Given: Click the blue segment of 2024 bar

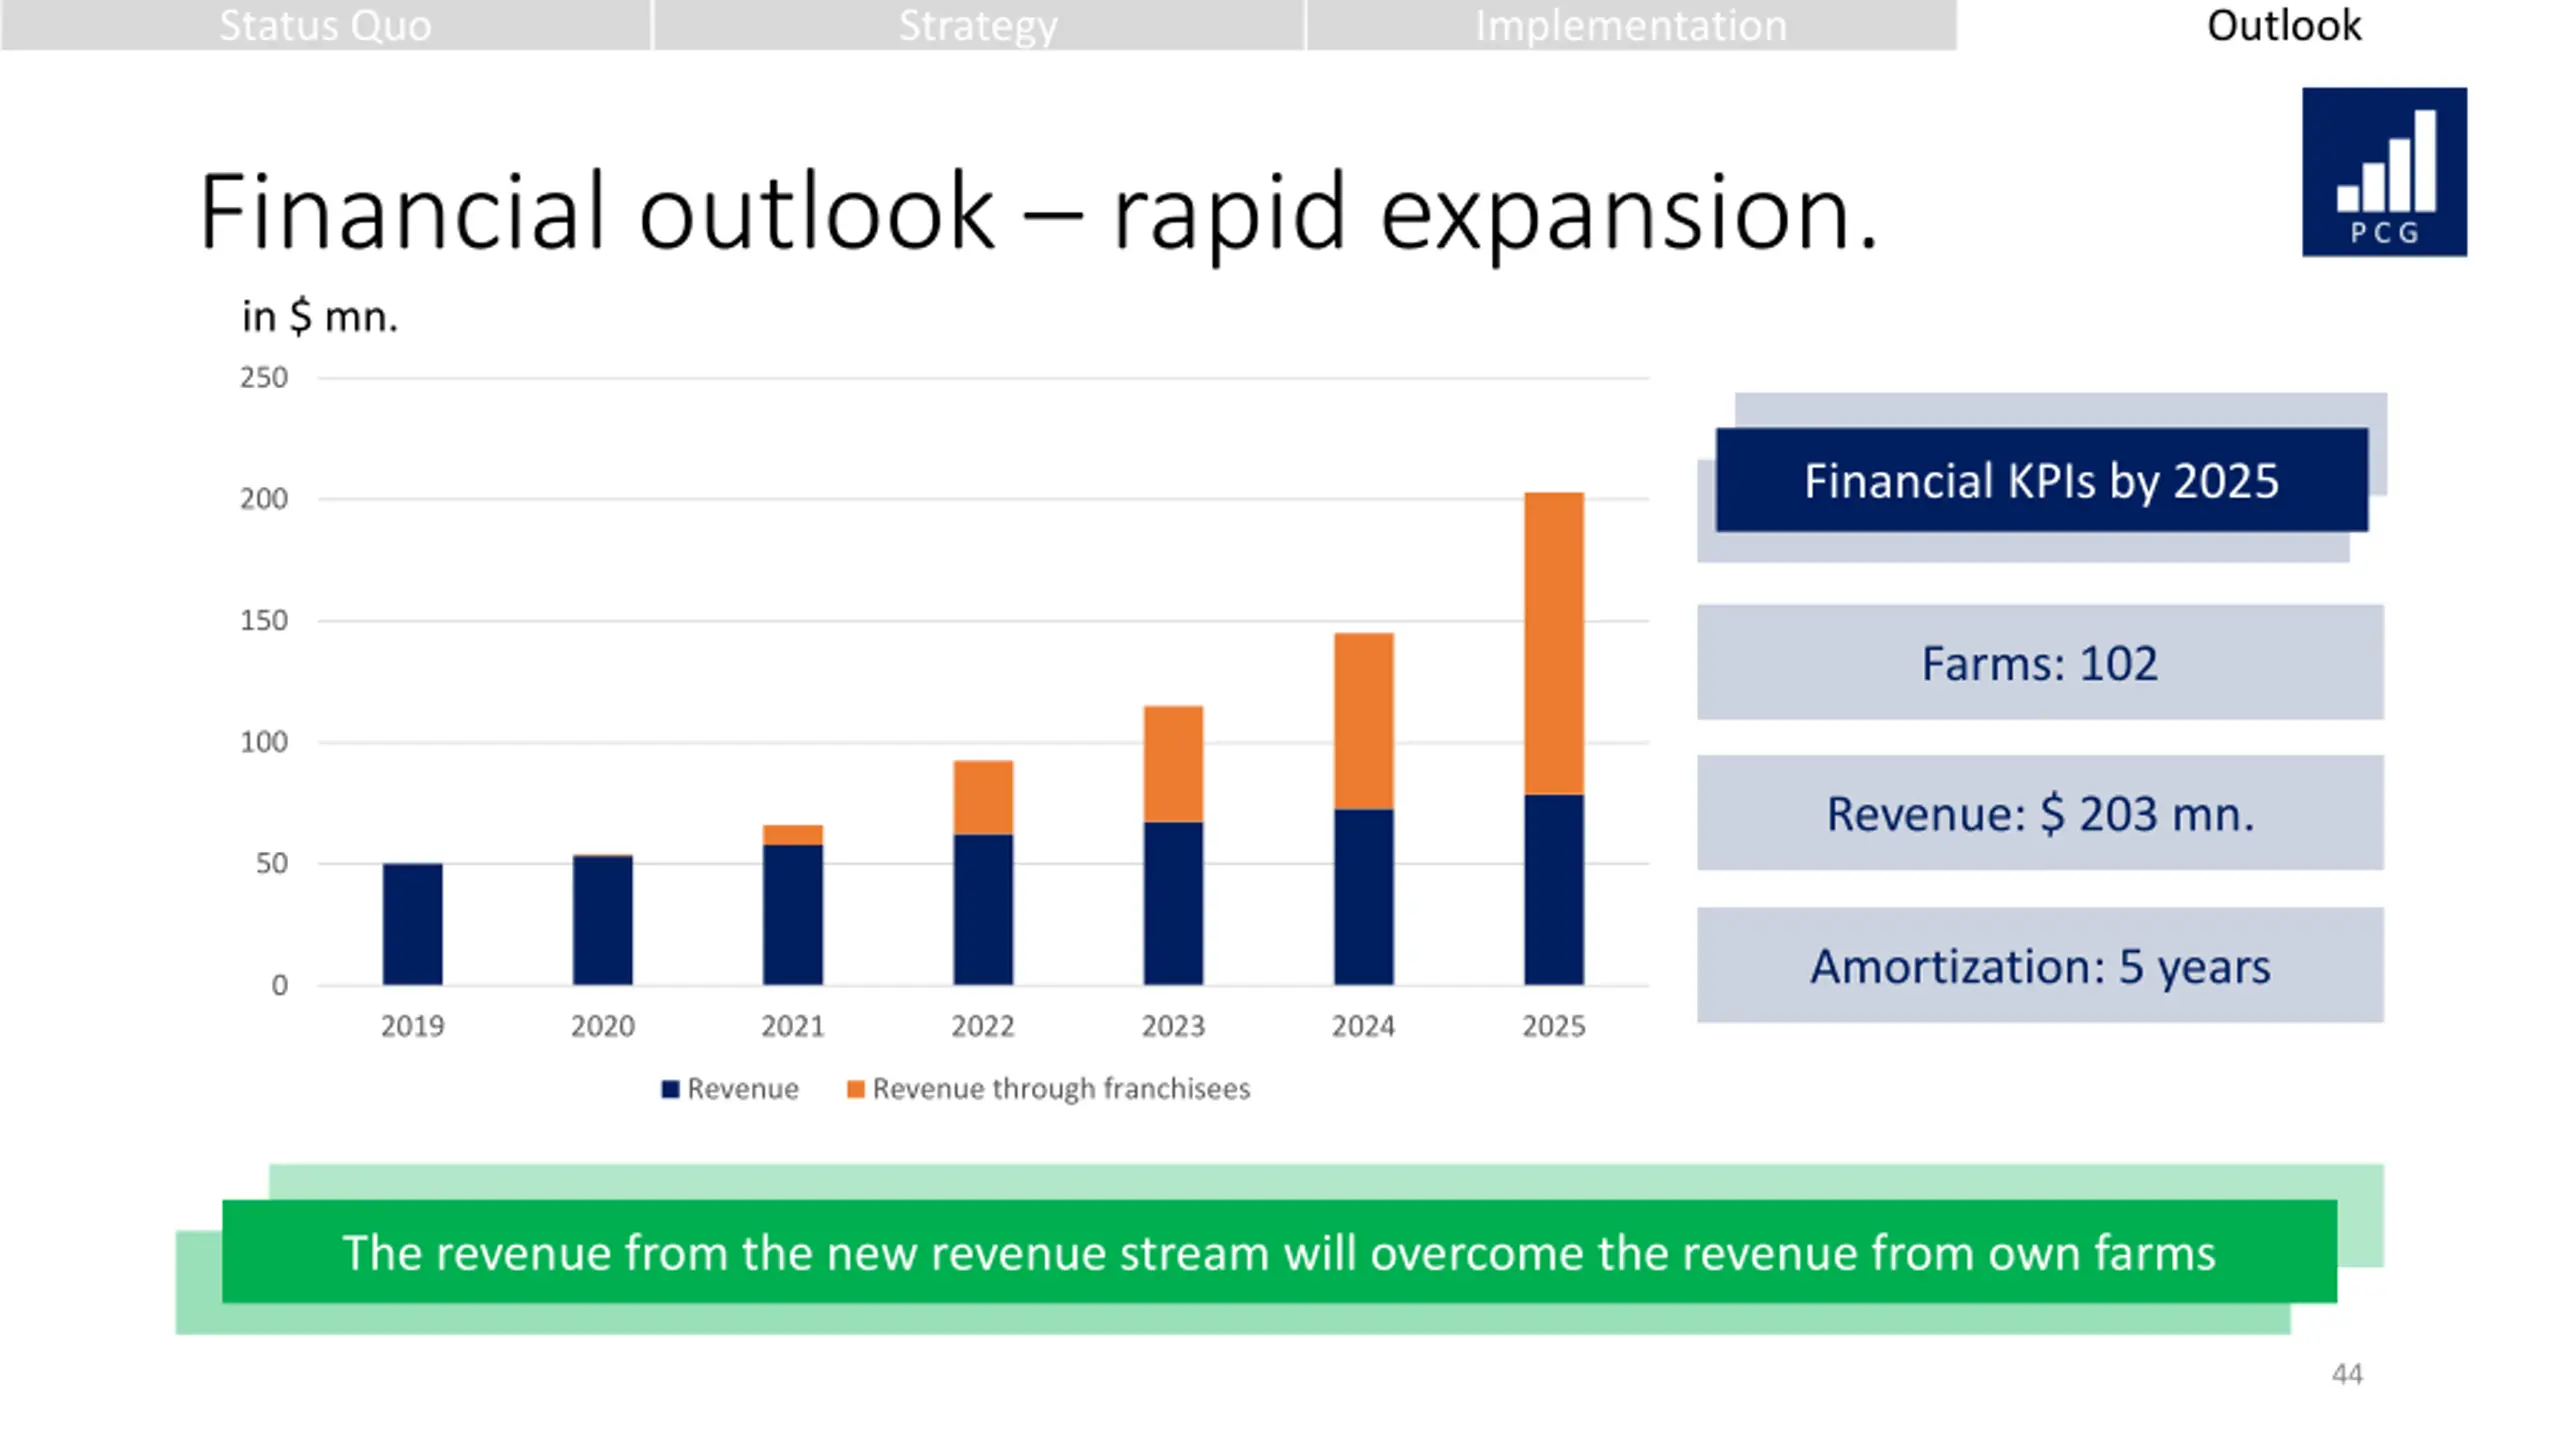Looking at the screenshot, I should click(x=1364, y=897).
